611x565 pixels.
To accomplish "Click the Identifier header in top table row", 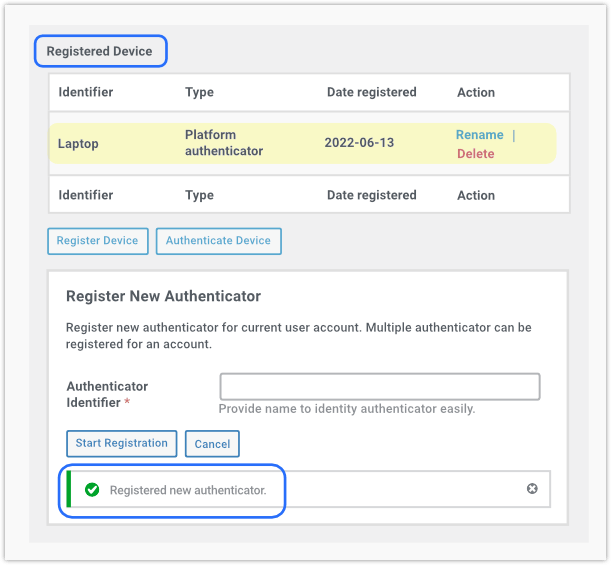I will click(x=86, y=92).
